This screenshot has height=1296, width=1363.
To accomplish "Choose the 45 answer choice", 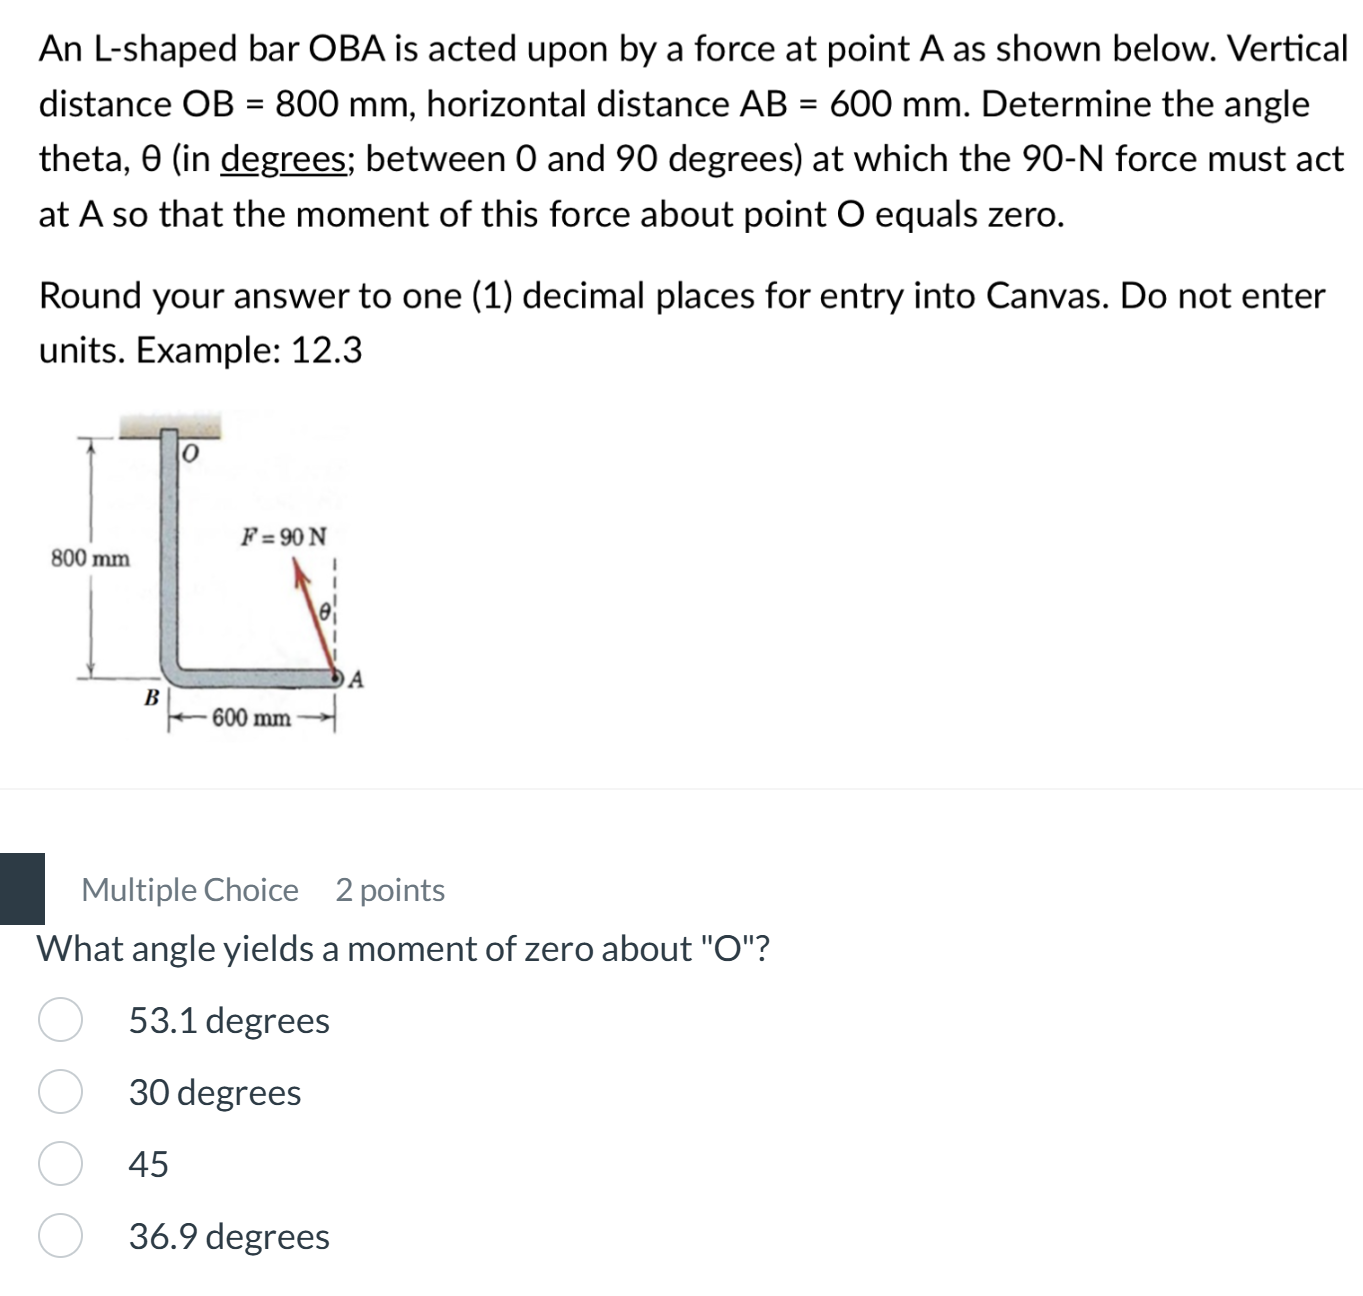I will [148, 1163].
